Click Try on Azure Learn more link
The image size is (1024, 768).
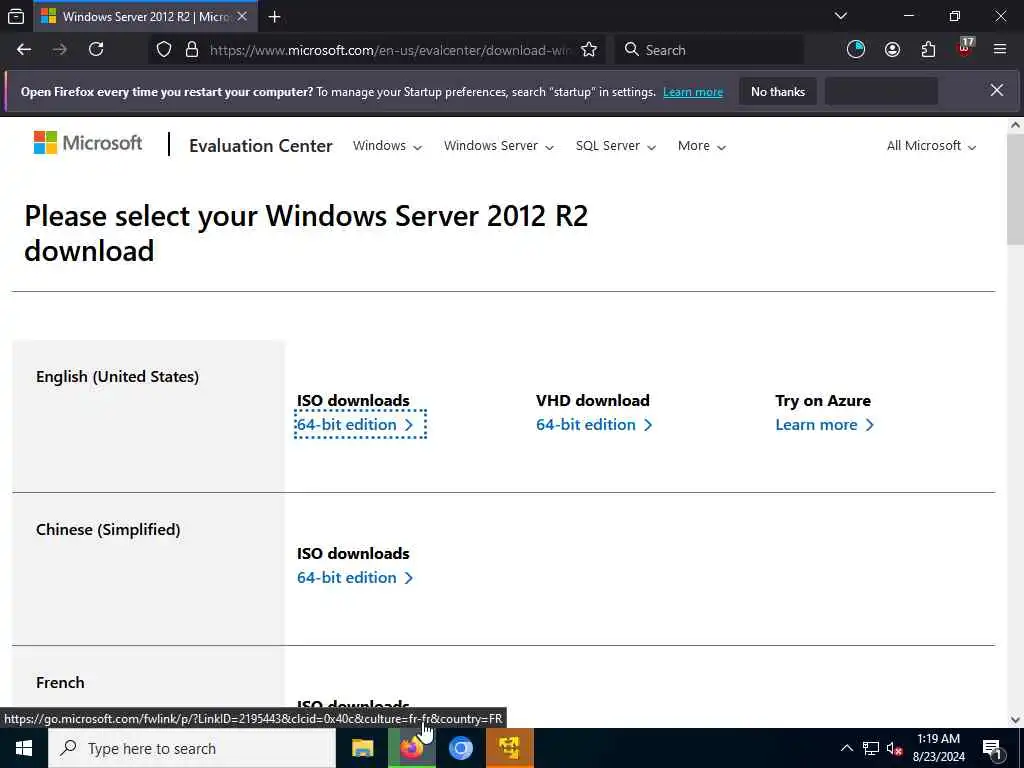tap(824, 424)
